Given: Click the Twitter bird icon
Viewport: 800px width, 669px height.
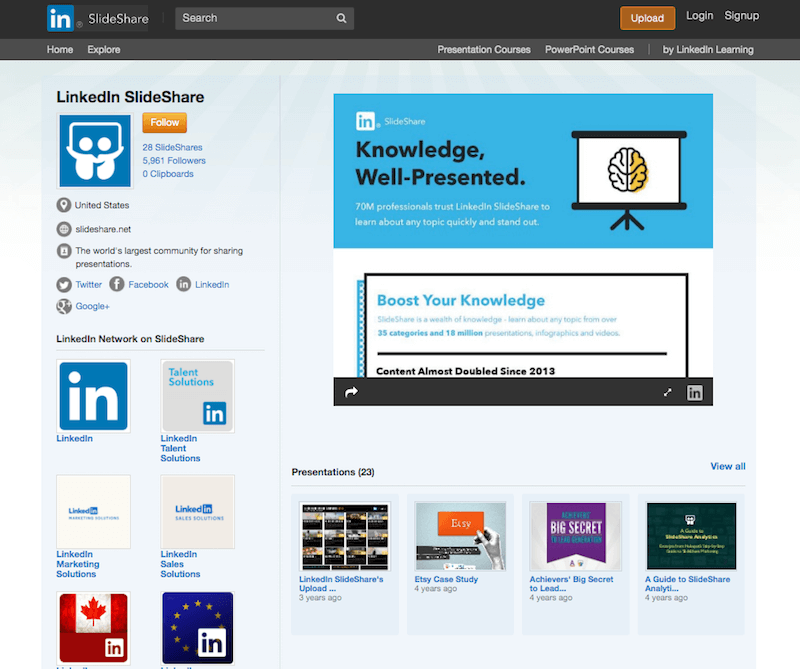Looking at the screenshot, I should (x=64, y=285).
